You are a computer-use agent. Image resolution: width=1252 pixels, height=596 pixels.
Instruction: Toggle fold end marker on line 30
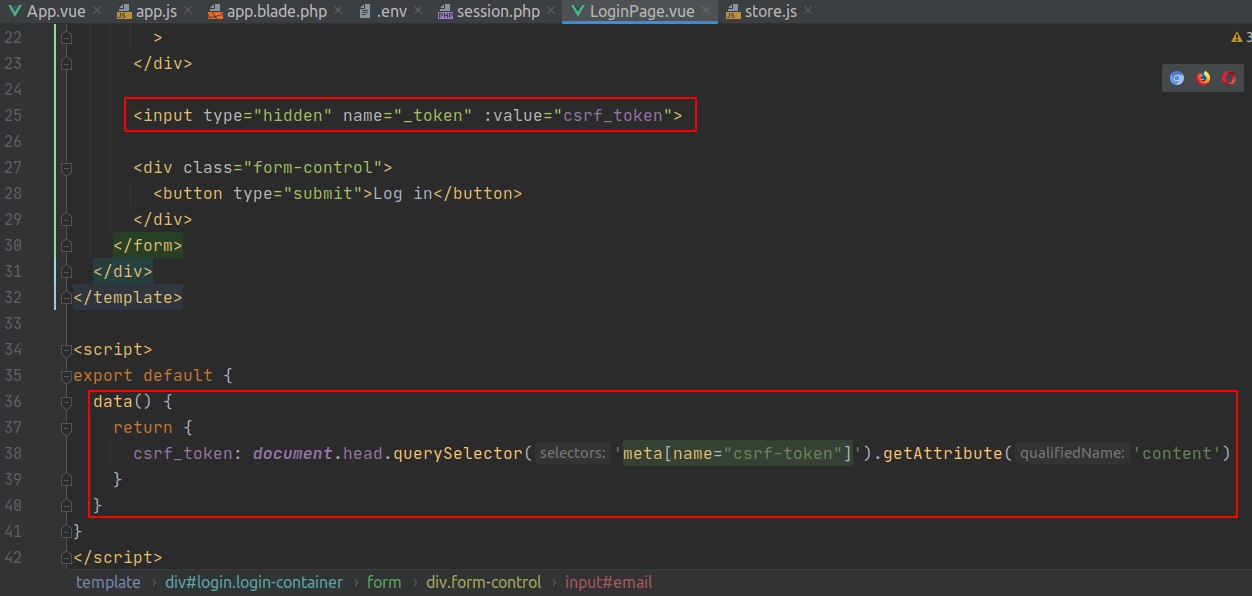66,245
